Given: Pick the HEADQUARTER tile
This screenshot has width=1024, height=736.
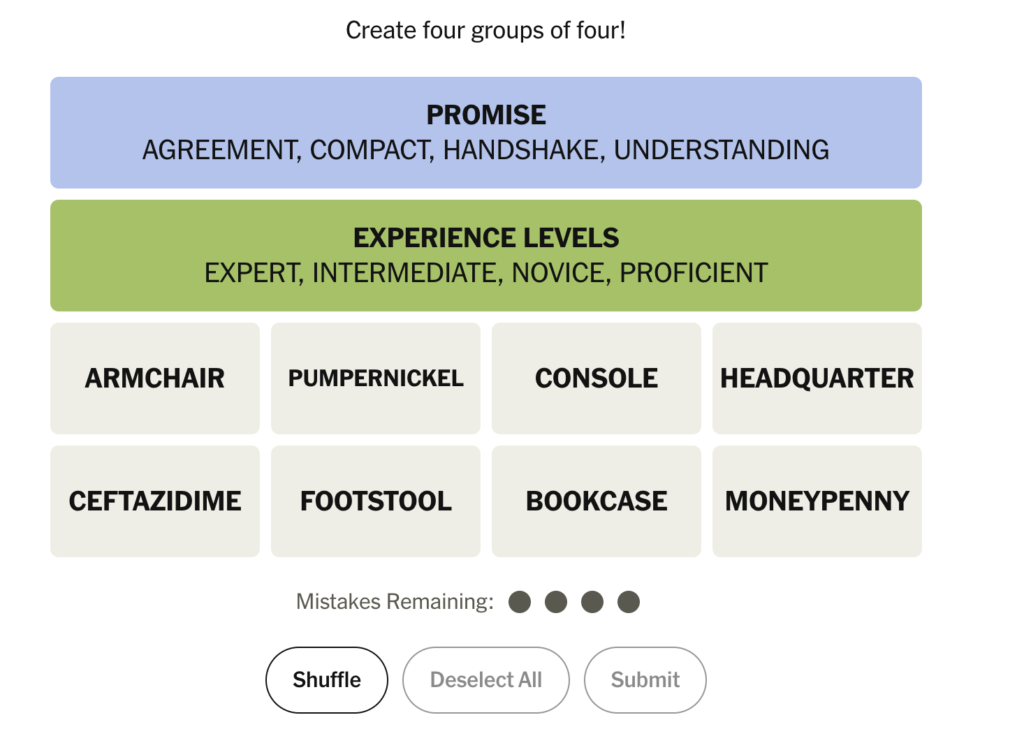Looking at the screenshot, I should click(816, 378).
